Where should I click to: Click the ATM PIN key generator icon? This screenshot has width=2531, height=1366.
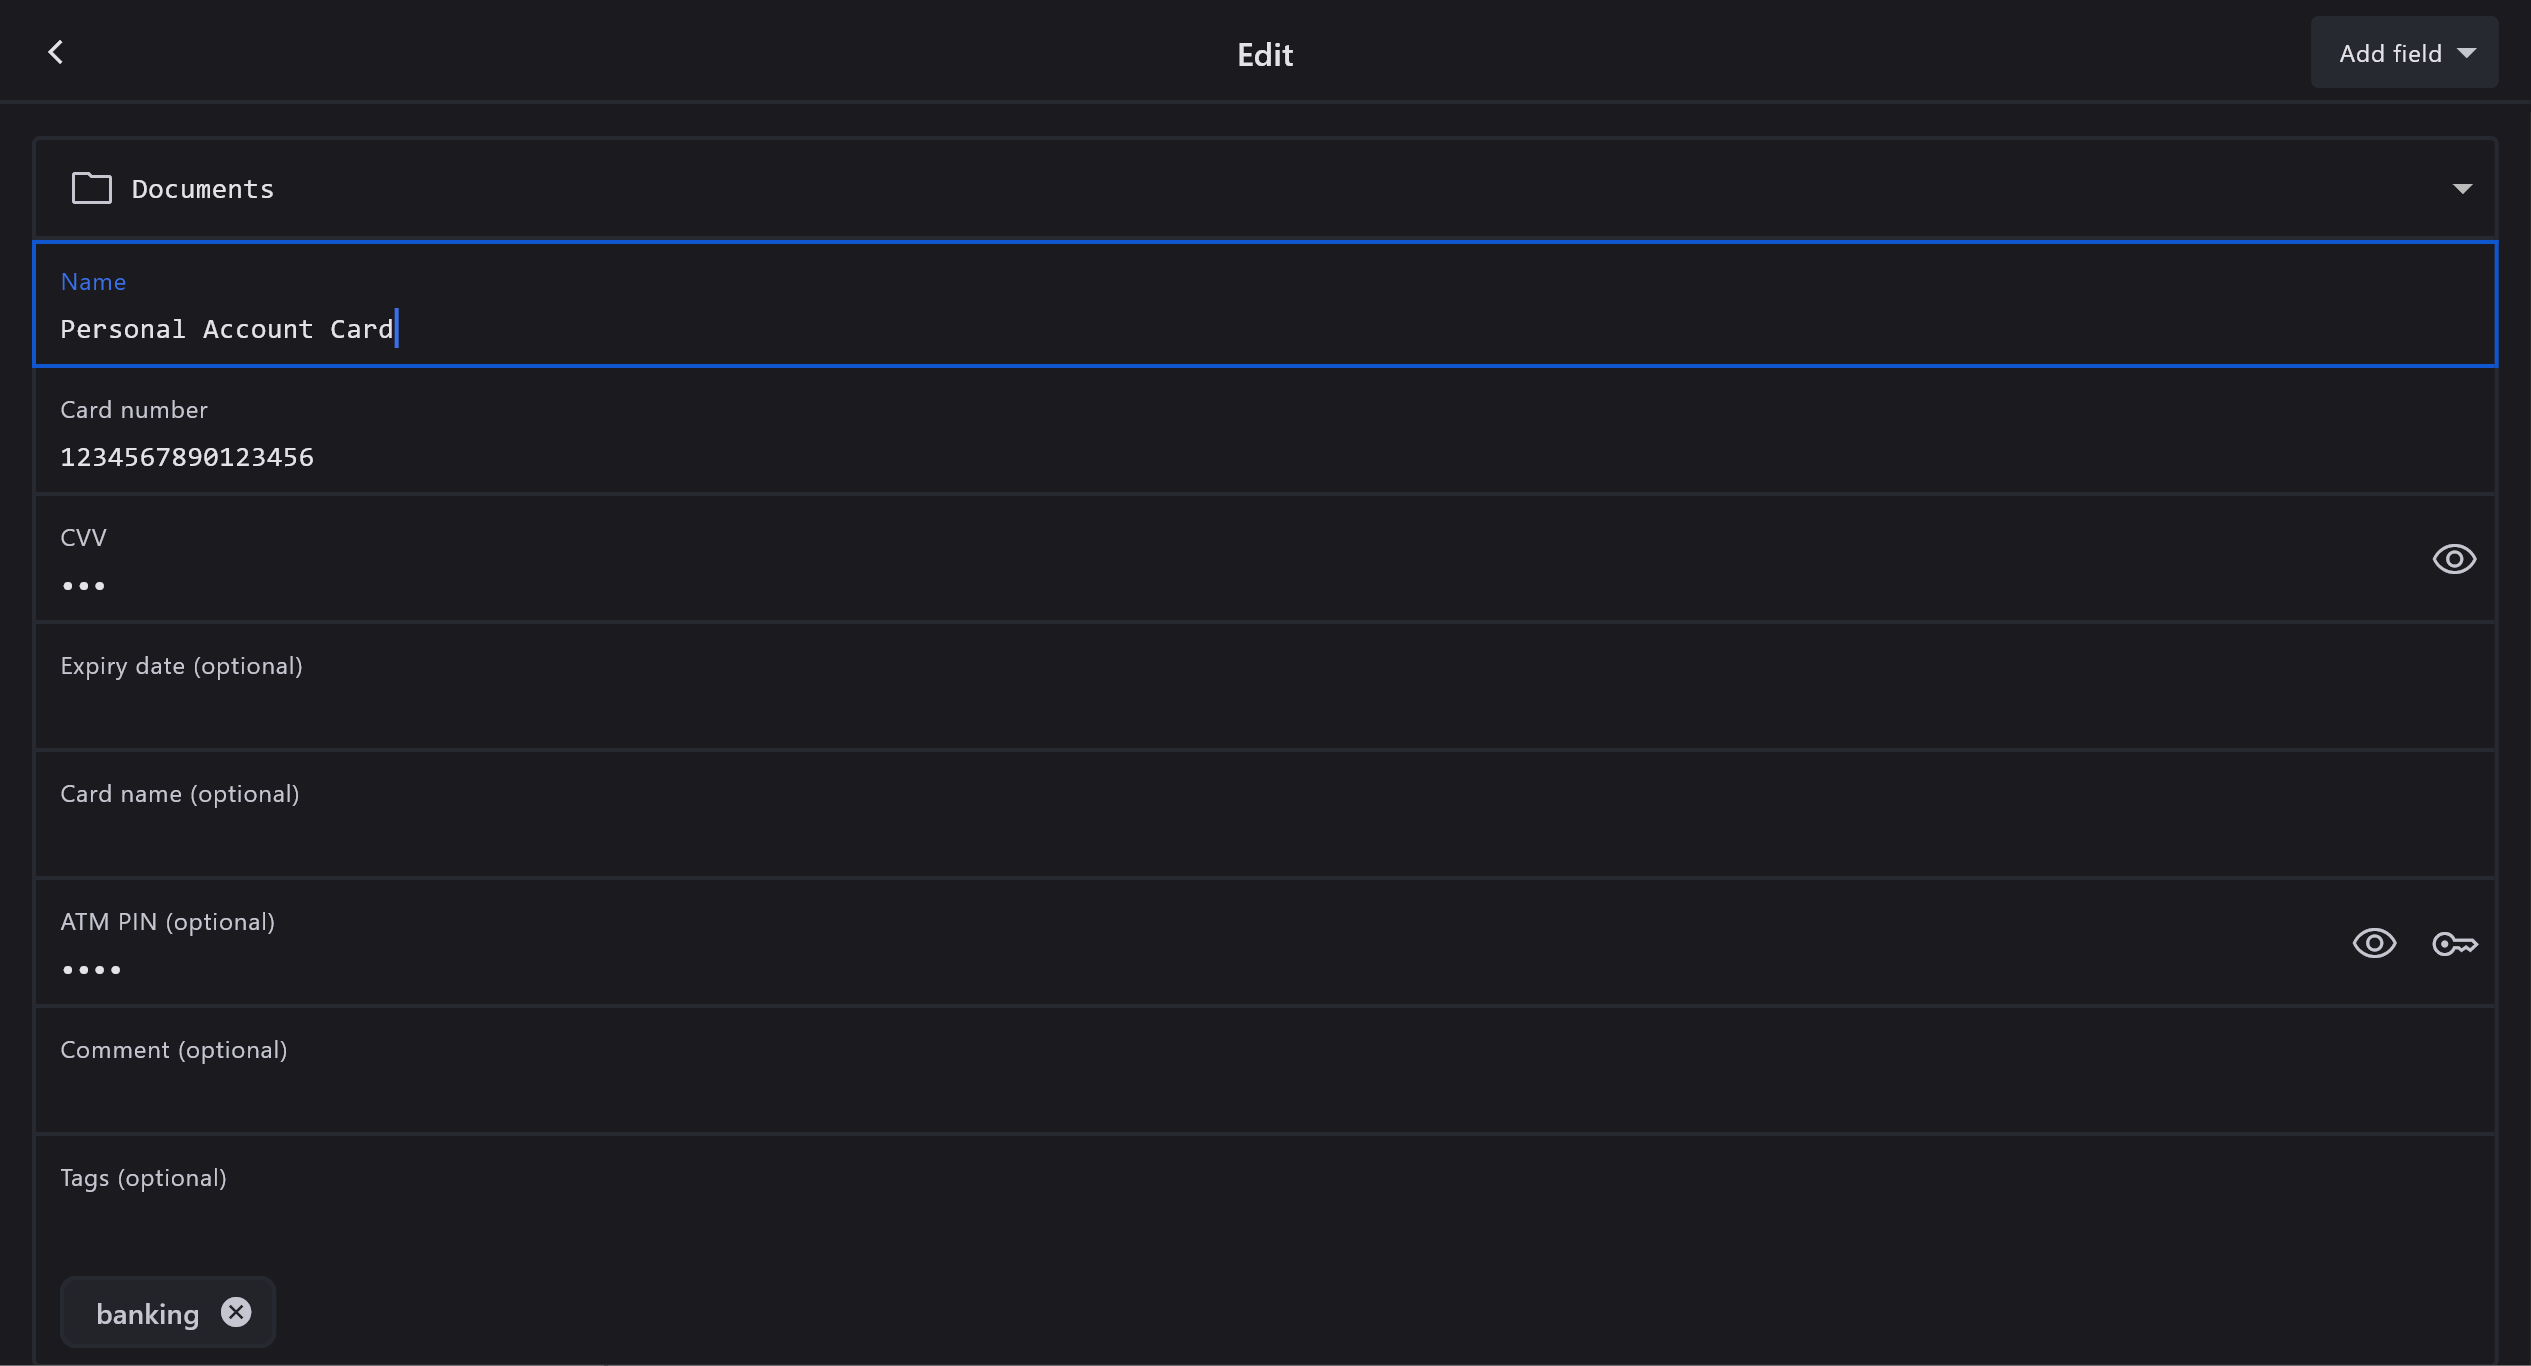[2454, 943]
